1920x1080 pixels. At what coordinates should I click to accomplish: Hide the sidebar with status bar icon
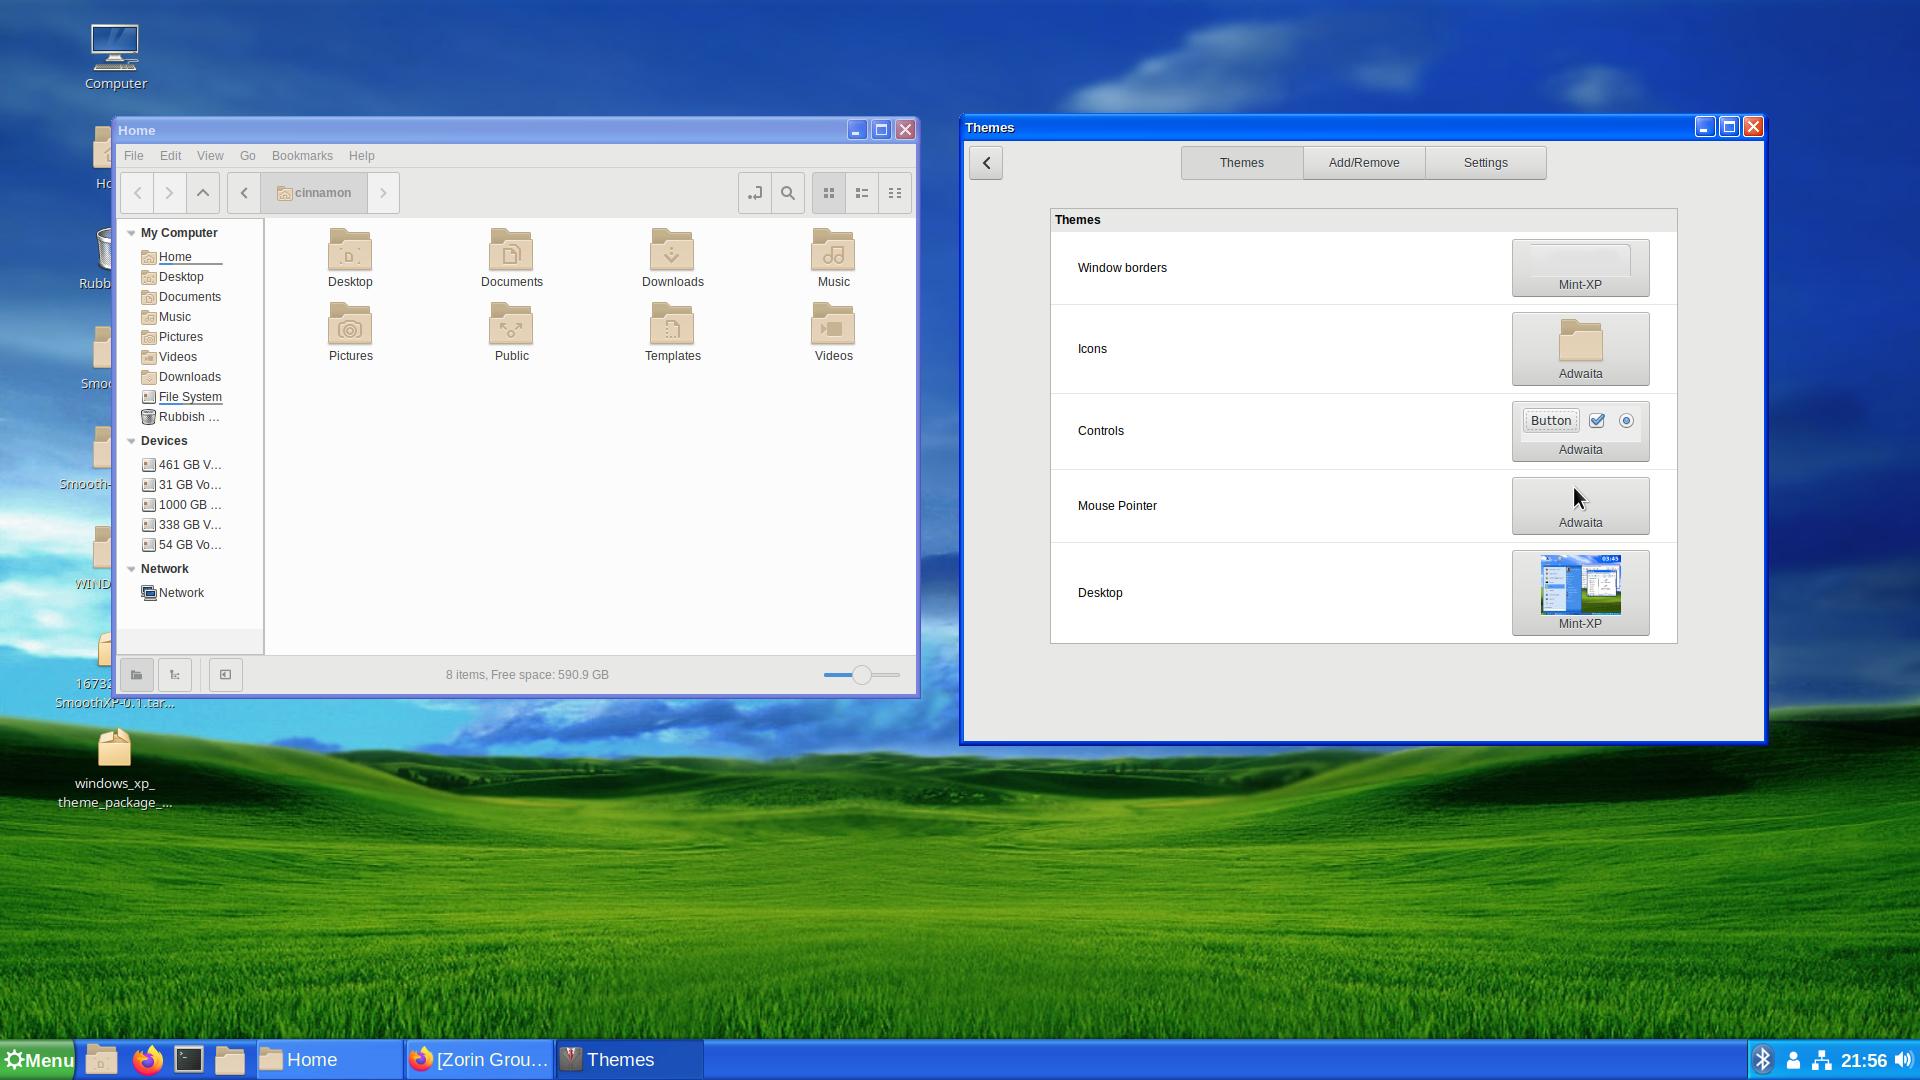pos(226,675)
